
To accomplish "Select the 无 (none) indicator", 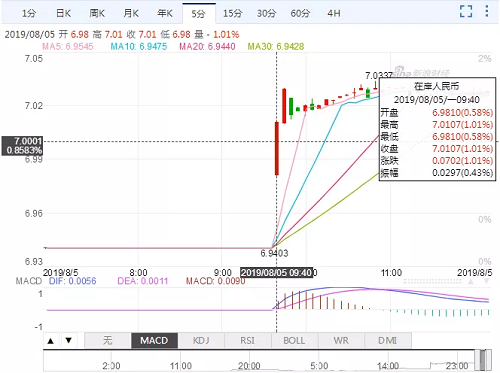I will [107, 341].
